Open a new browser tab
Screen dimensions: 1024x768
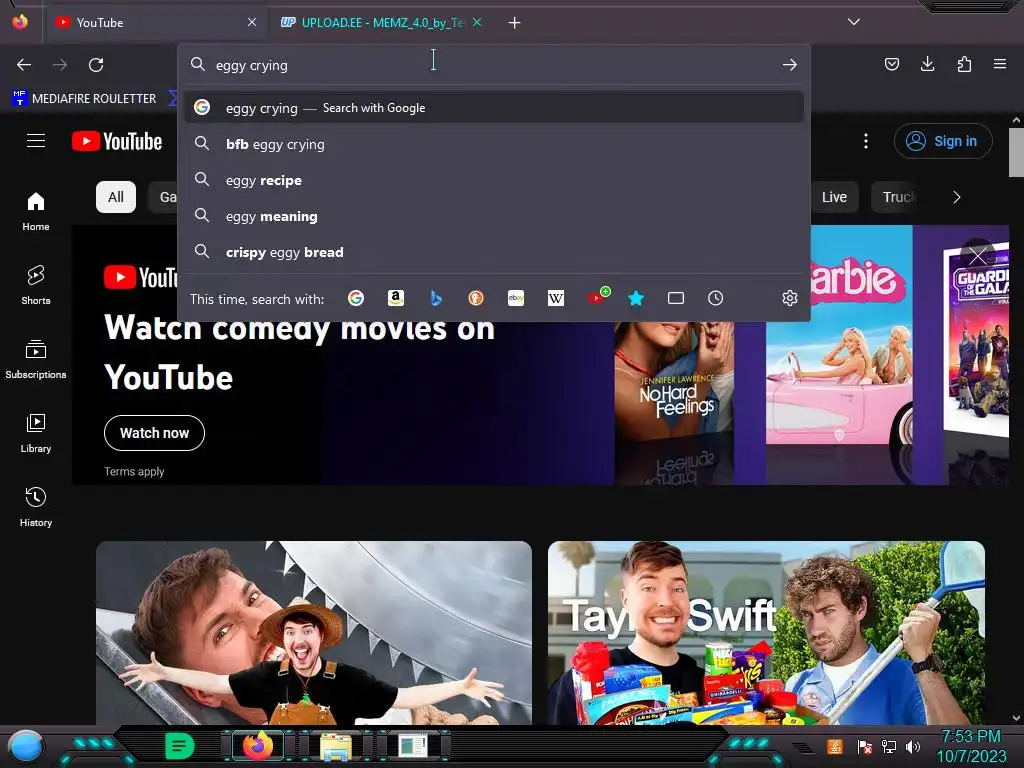click(x=515, y=23)
